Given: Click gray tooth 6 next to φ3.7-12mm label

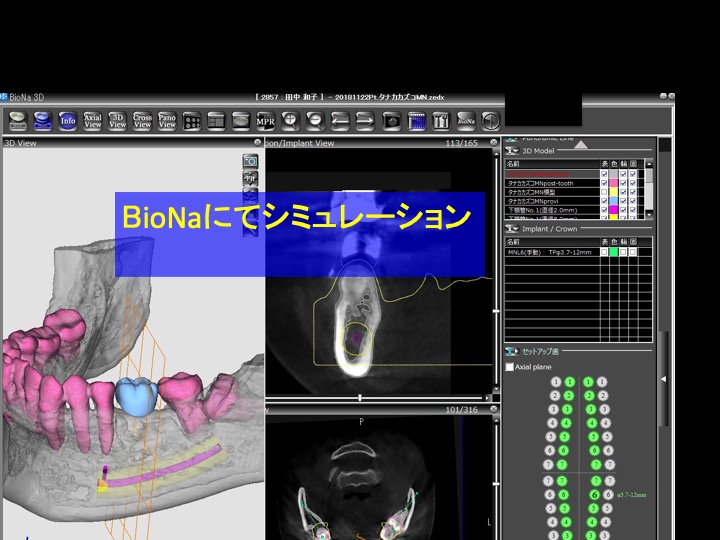Looking at the screenshot, I should point(608,495).
